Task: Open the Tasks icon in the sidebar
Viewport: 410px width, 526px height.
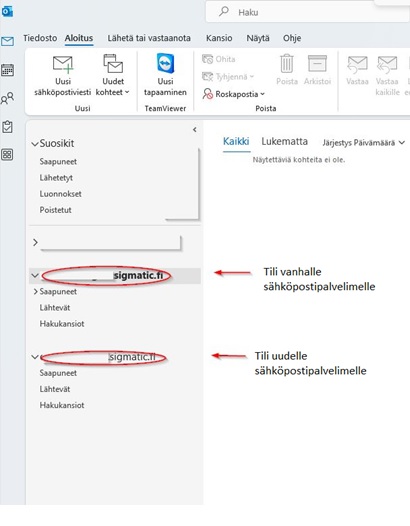Action: (7, 127)
